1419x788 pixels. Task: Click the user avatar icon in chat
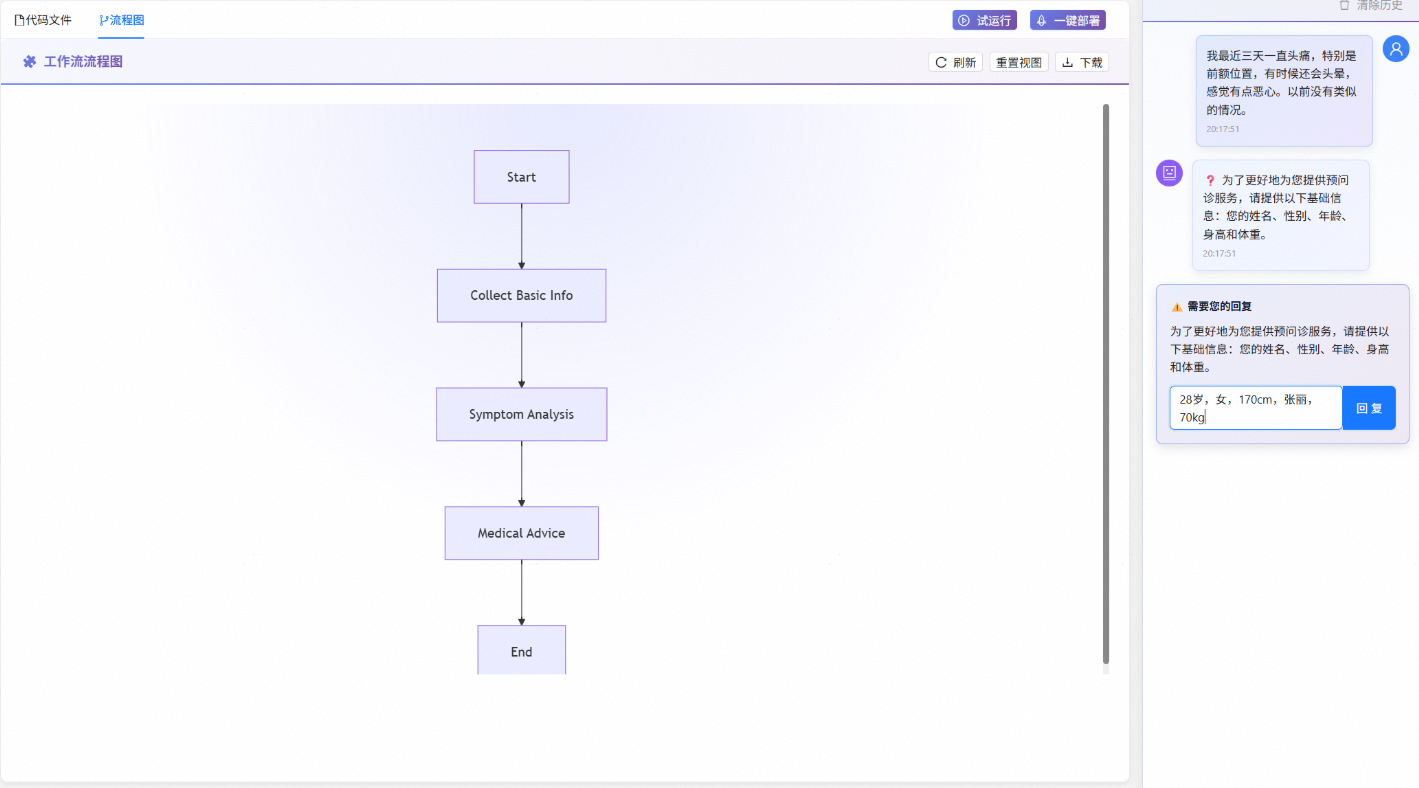(x=1396, y=48)
